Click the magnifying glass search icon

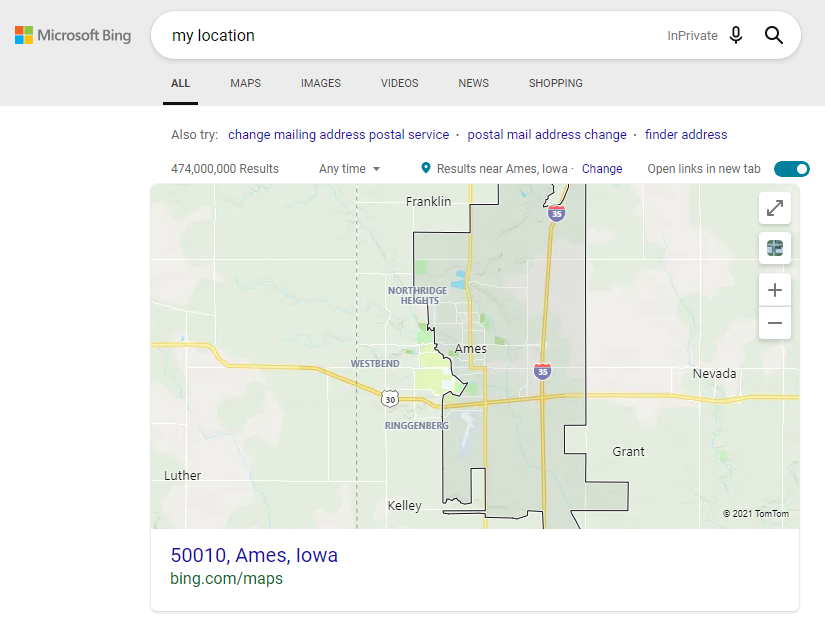coord(773,36)
